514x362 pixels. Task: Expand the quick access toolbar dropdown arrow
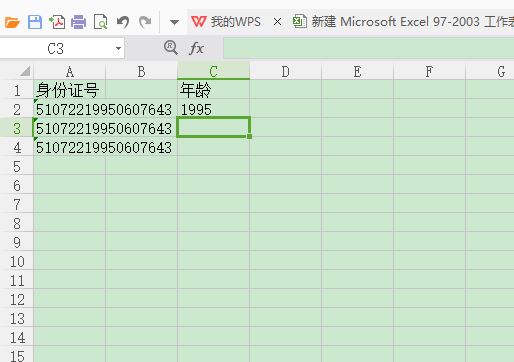(x=174, y=23)
